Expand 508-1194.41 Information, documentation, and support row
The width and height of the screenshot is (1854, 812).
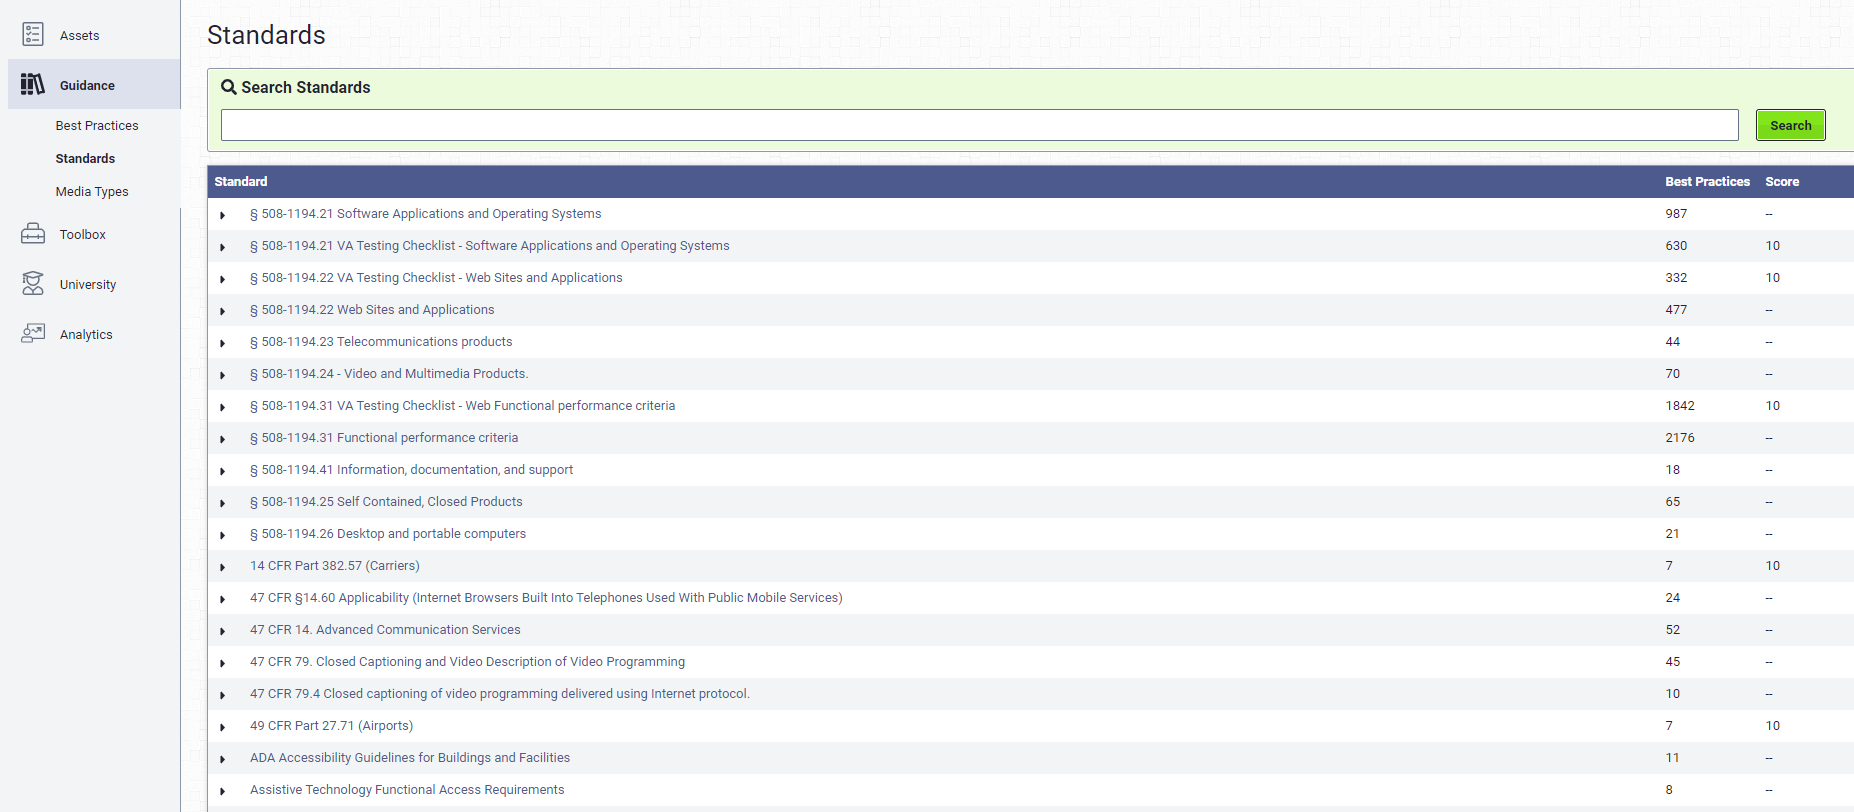click(x=223, y=471)
